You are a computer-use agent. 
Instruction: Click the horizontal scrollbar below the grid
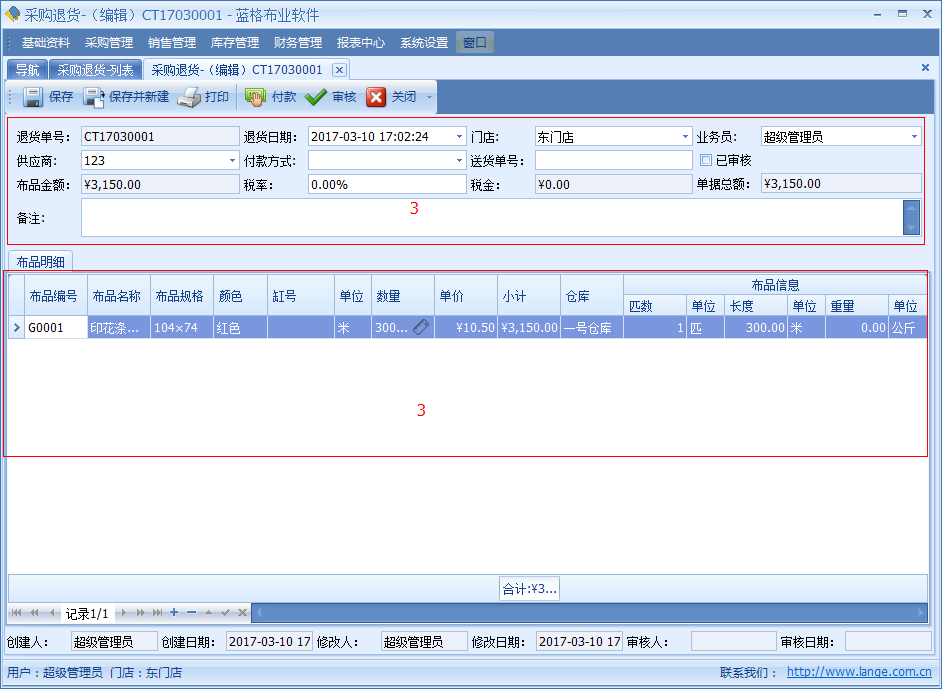590,612
